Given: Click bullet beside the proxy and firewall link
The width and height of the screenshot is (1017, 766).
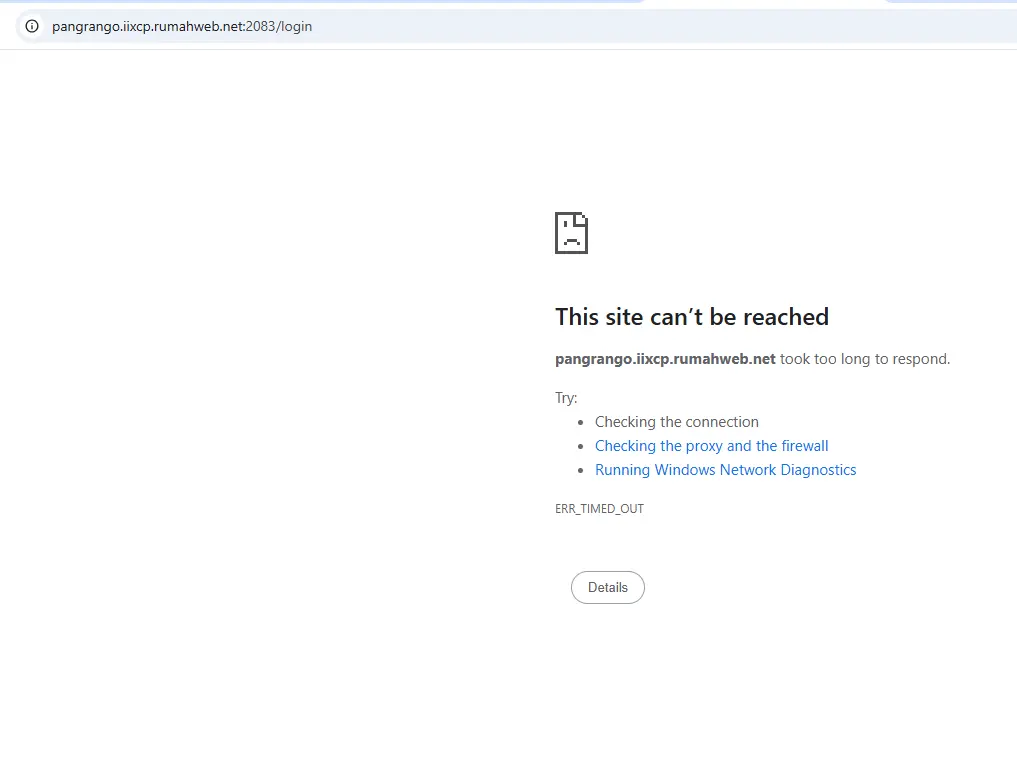Looking at the screenshot, I should click(x=580, y=446).
